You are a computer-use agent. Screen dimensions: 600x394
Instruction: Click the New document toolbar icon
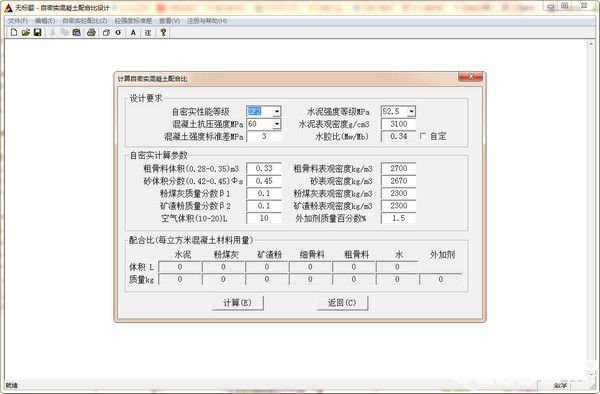coord(14,33)
